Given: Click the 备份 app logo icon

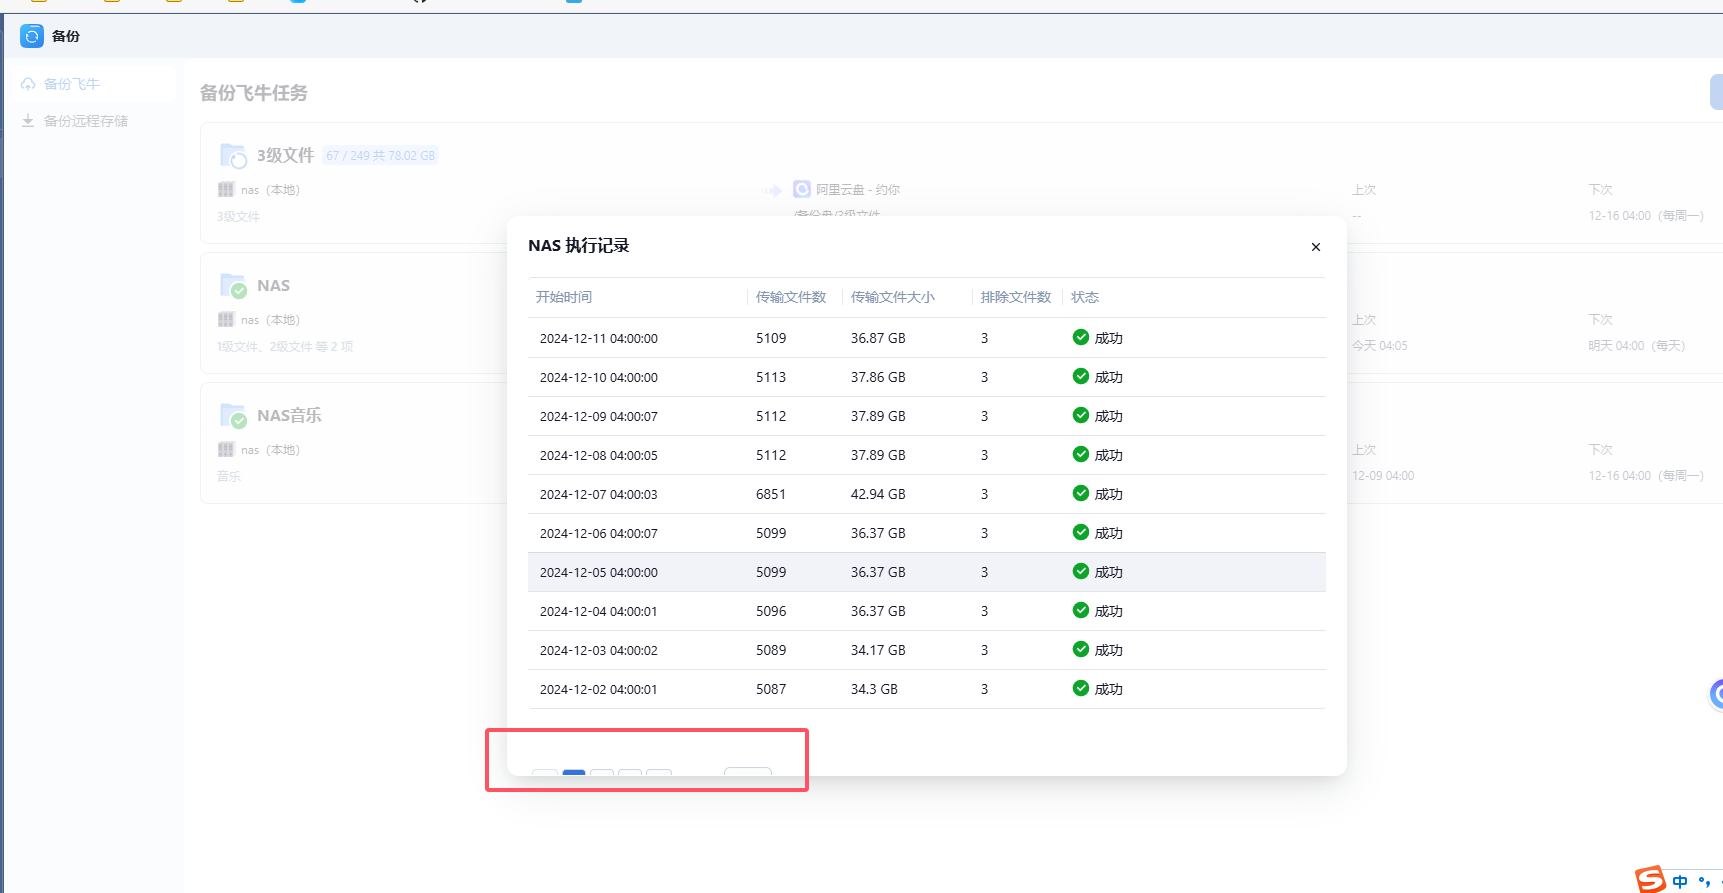Looking at the screenshot, I should [32, 36].
